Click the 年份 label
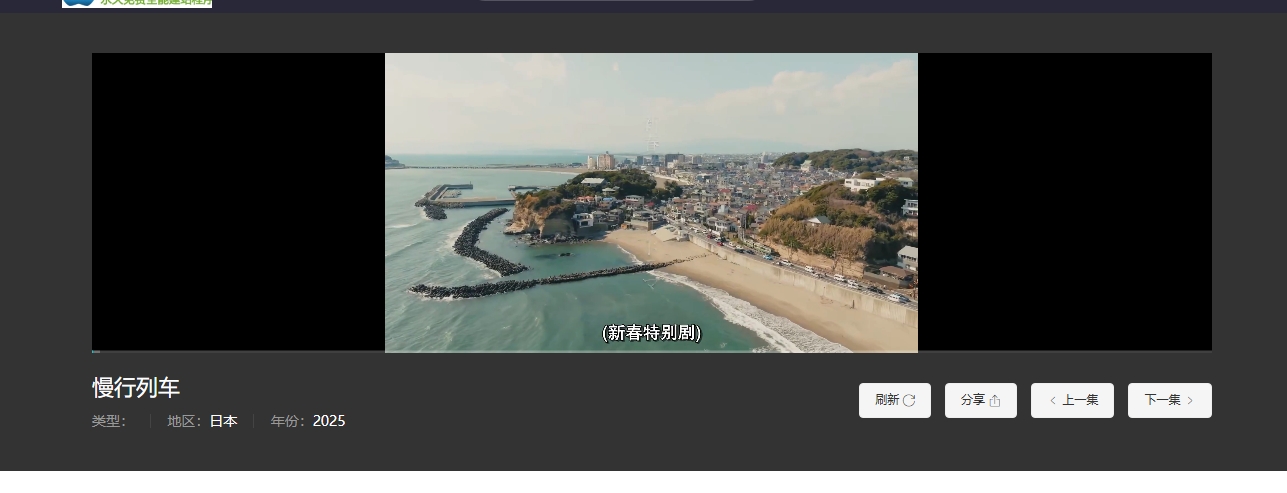Screen dimensions: 1287x493 [290, 421]
